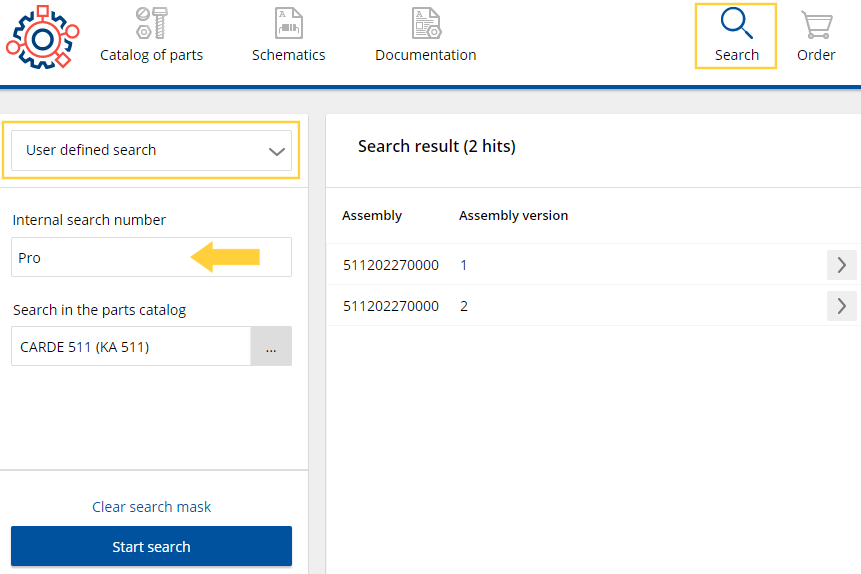861x574 pixels.
Task: Select assembly number in the version 1 row
Action: click(391, 265)
